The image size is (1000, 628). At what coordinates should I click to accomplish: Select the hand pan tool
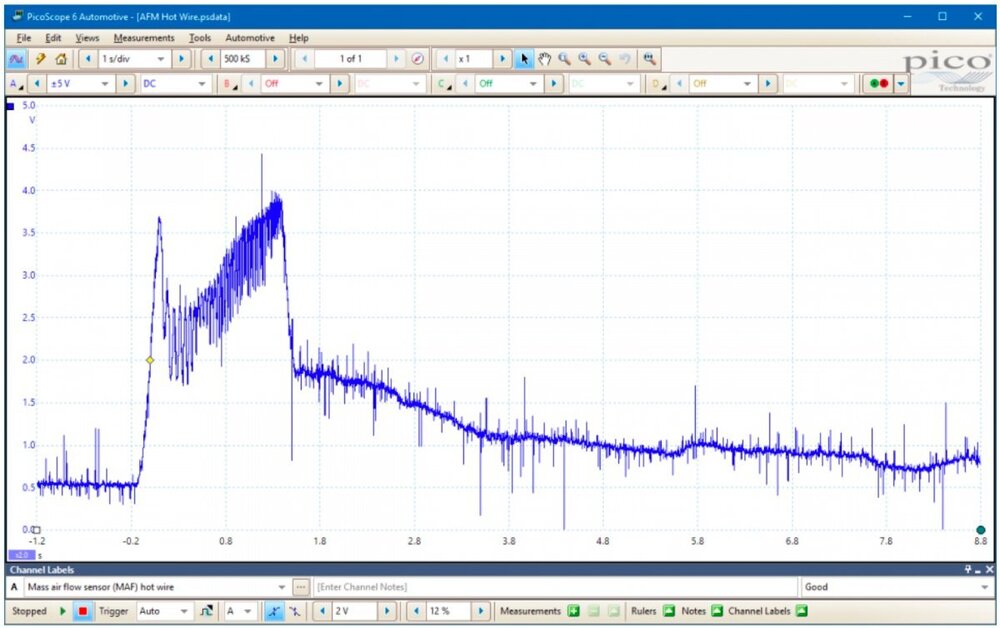click(545, 59)
